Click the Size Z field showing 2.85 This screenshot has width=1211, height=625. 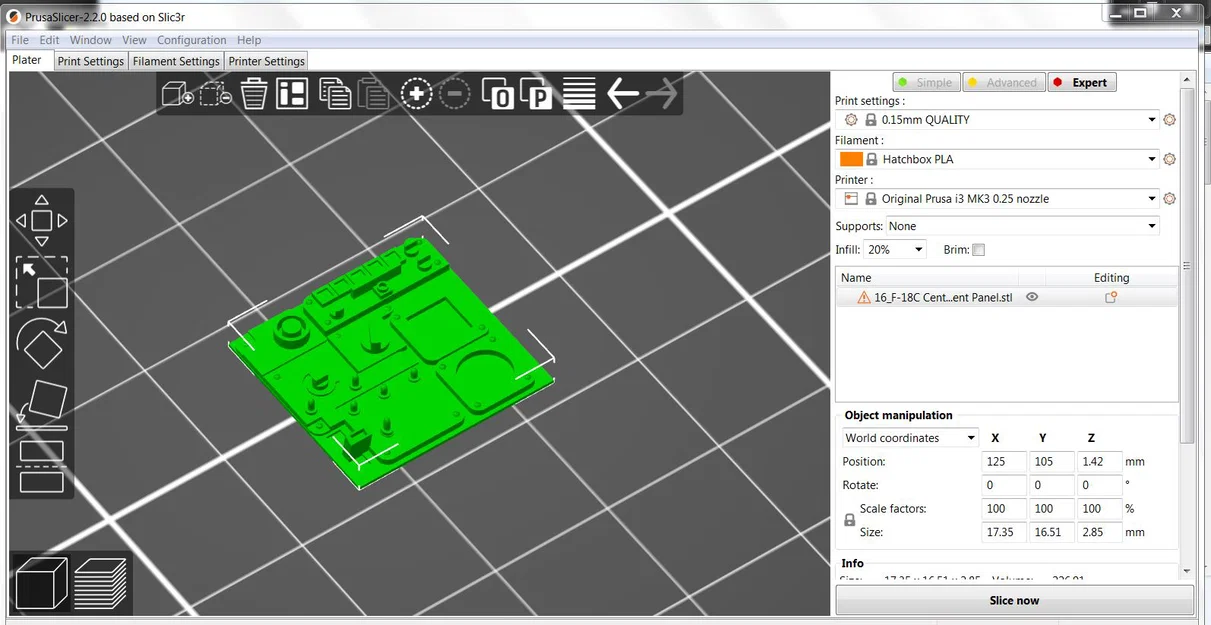click(x=1100, y=532)
